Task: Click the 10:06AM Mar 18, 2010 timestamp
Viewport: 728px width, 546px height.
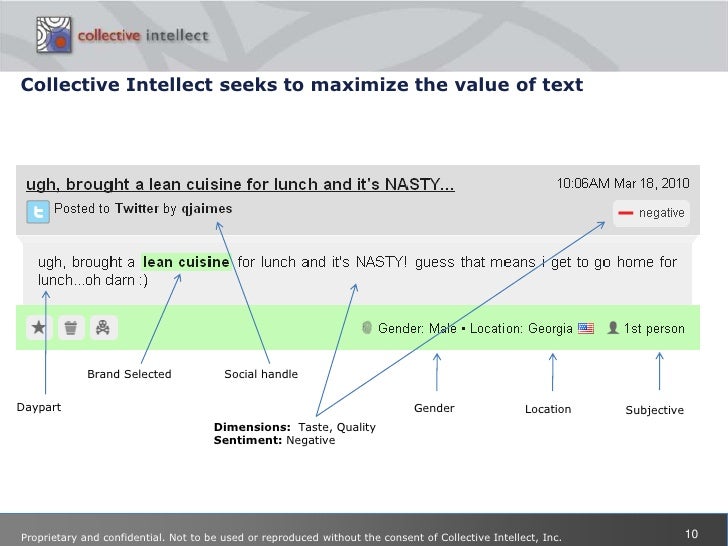Action: (x=623, y=183)
